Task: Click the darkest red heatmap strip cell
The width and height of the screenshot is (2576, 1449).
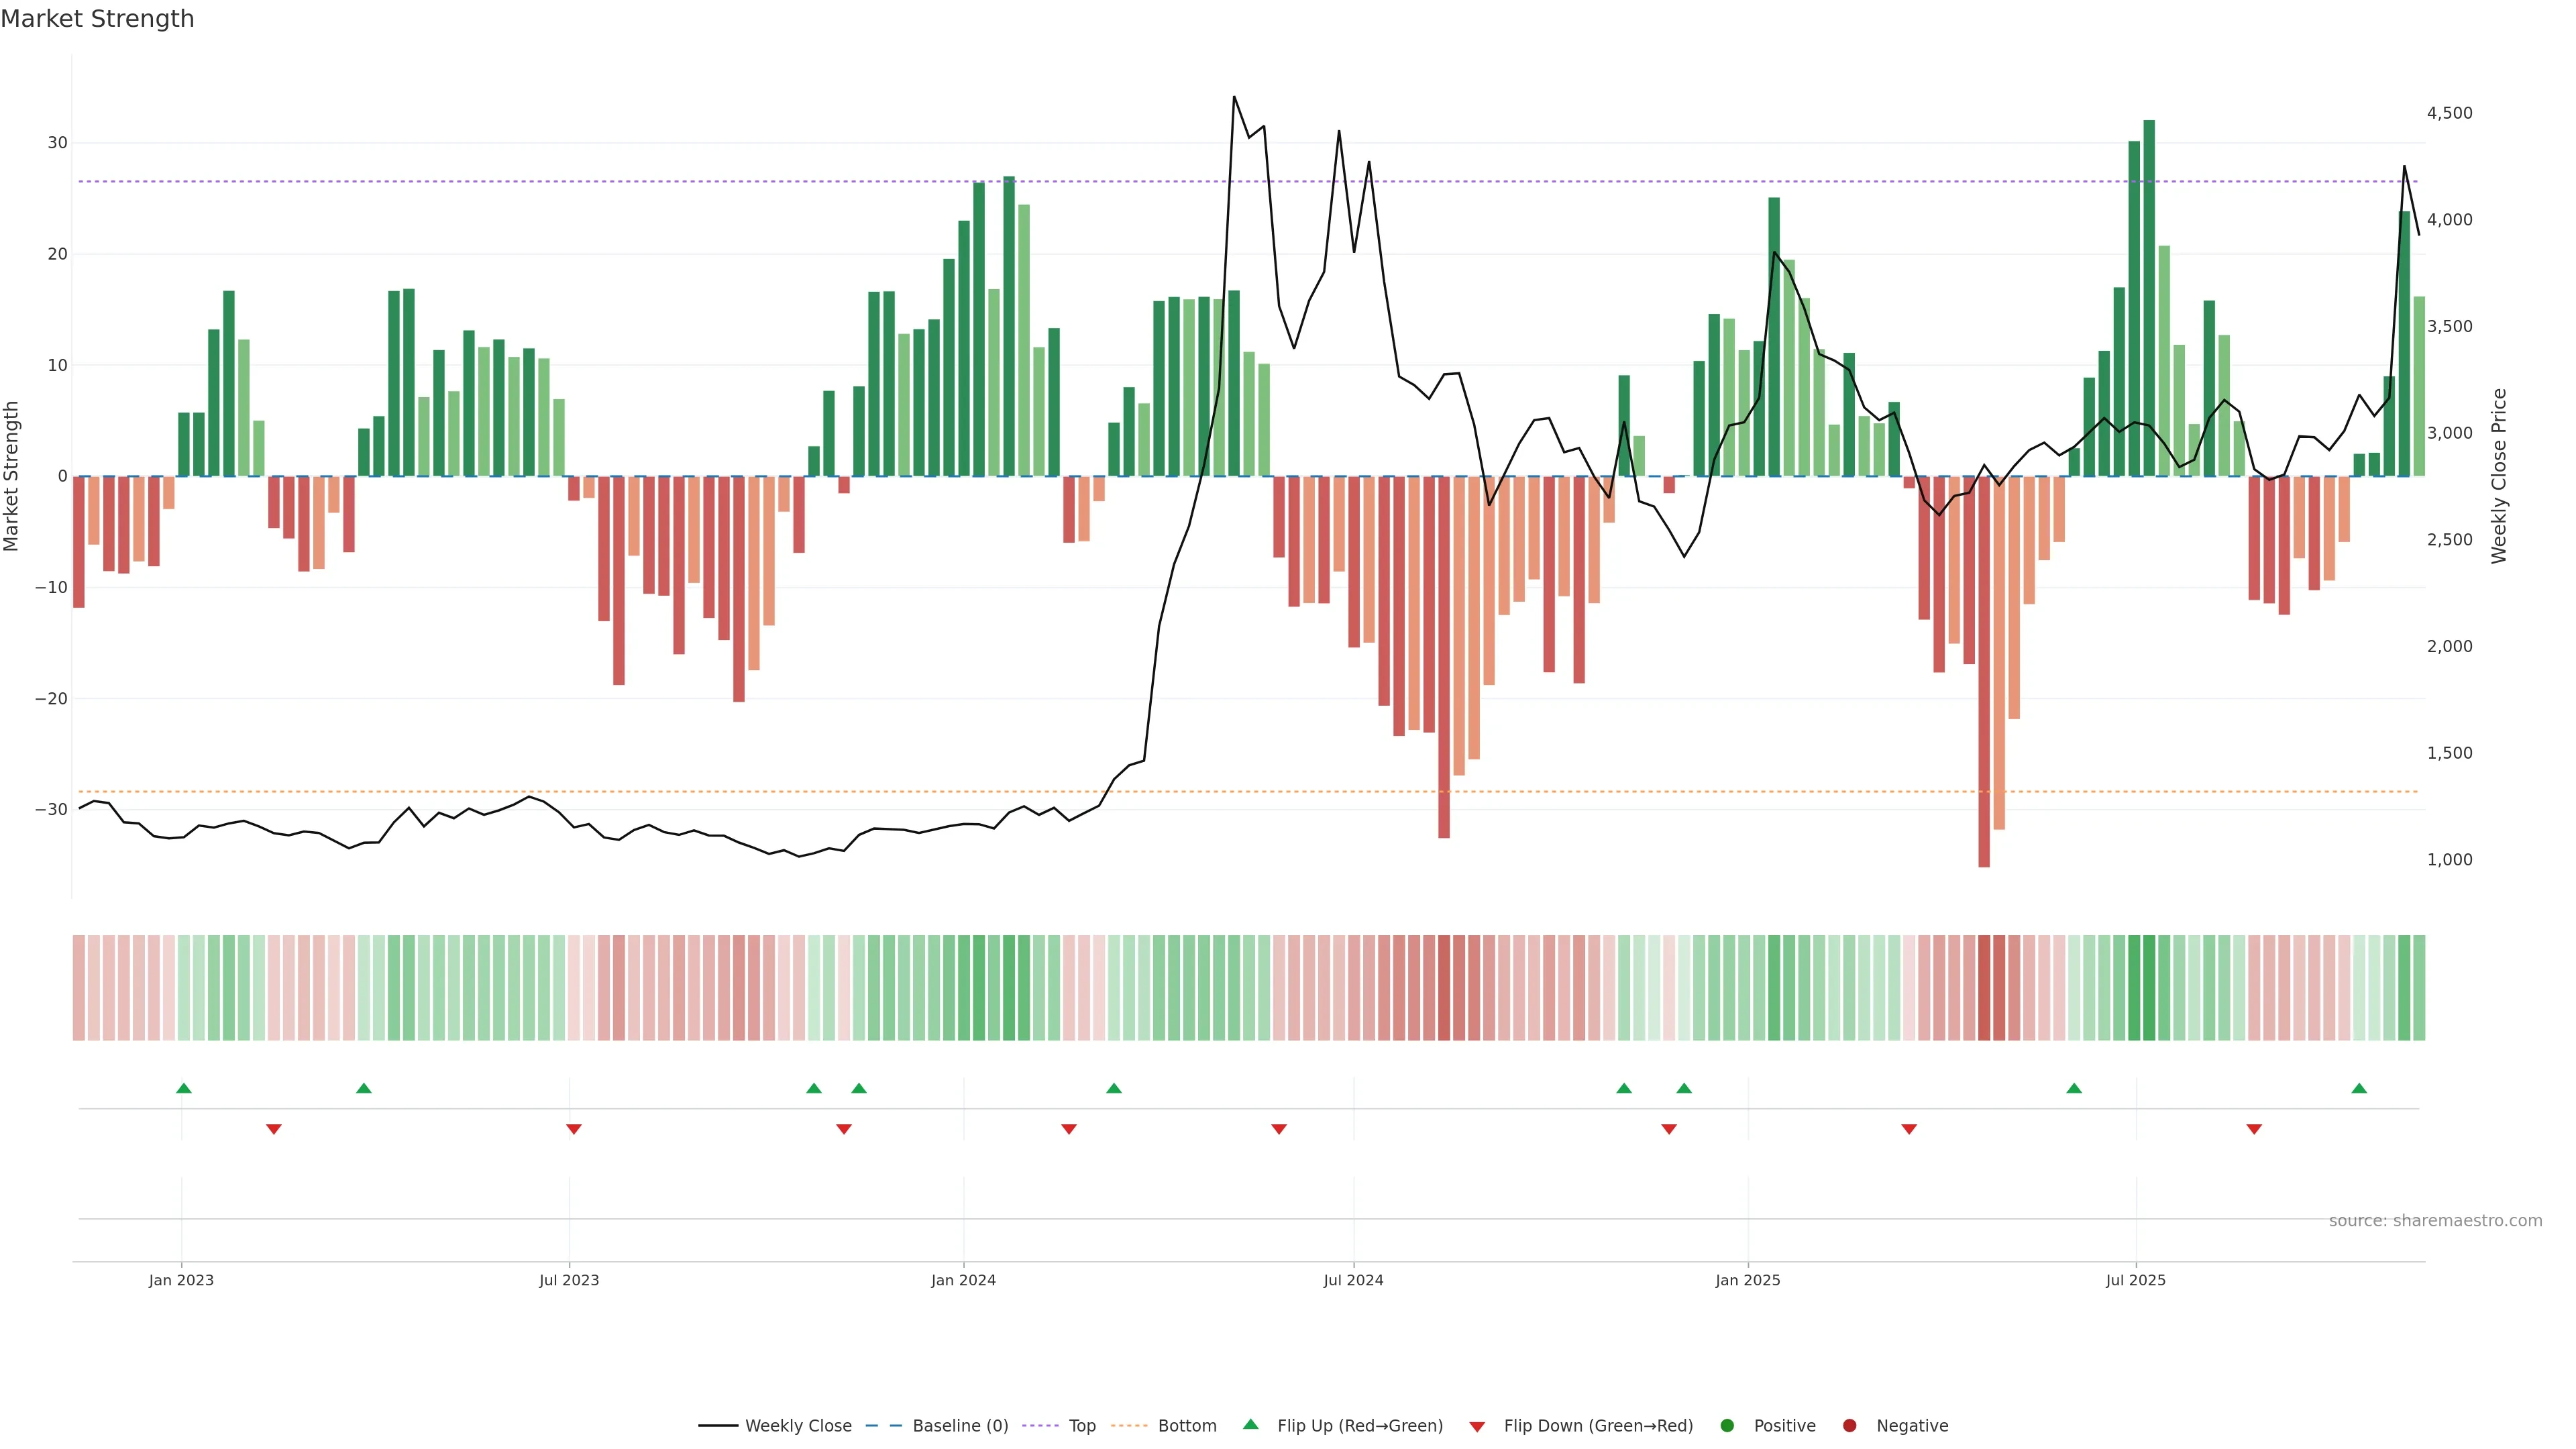Action: tap(1984, 988)
